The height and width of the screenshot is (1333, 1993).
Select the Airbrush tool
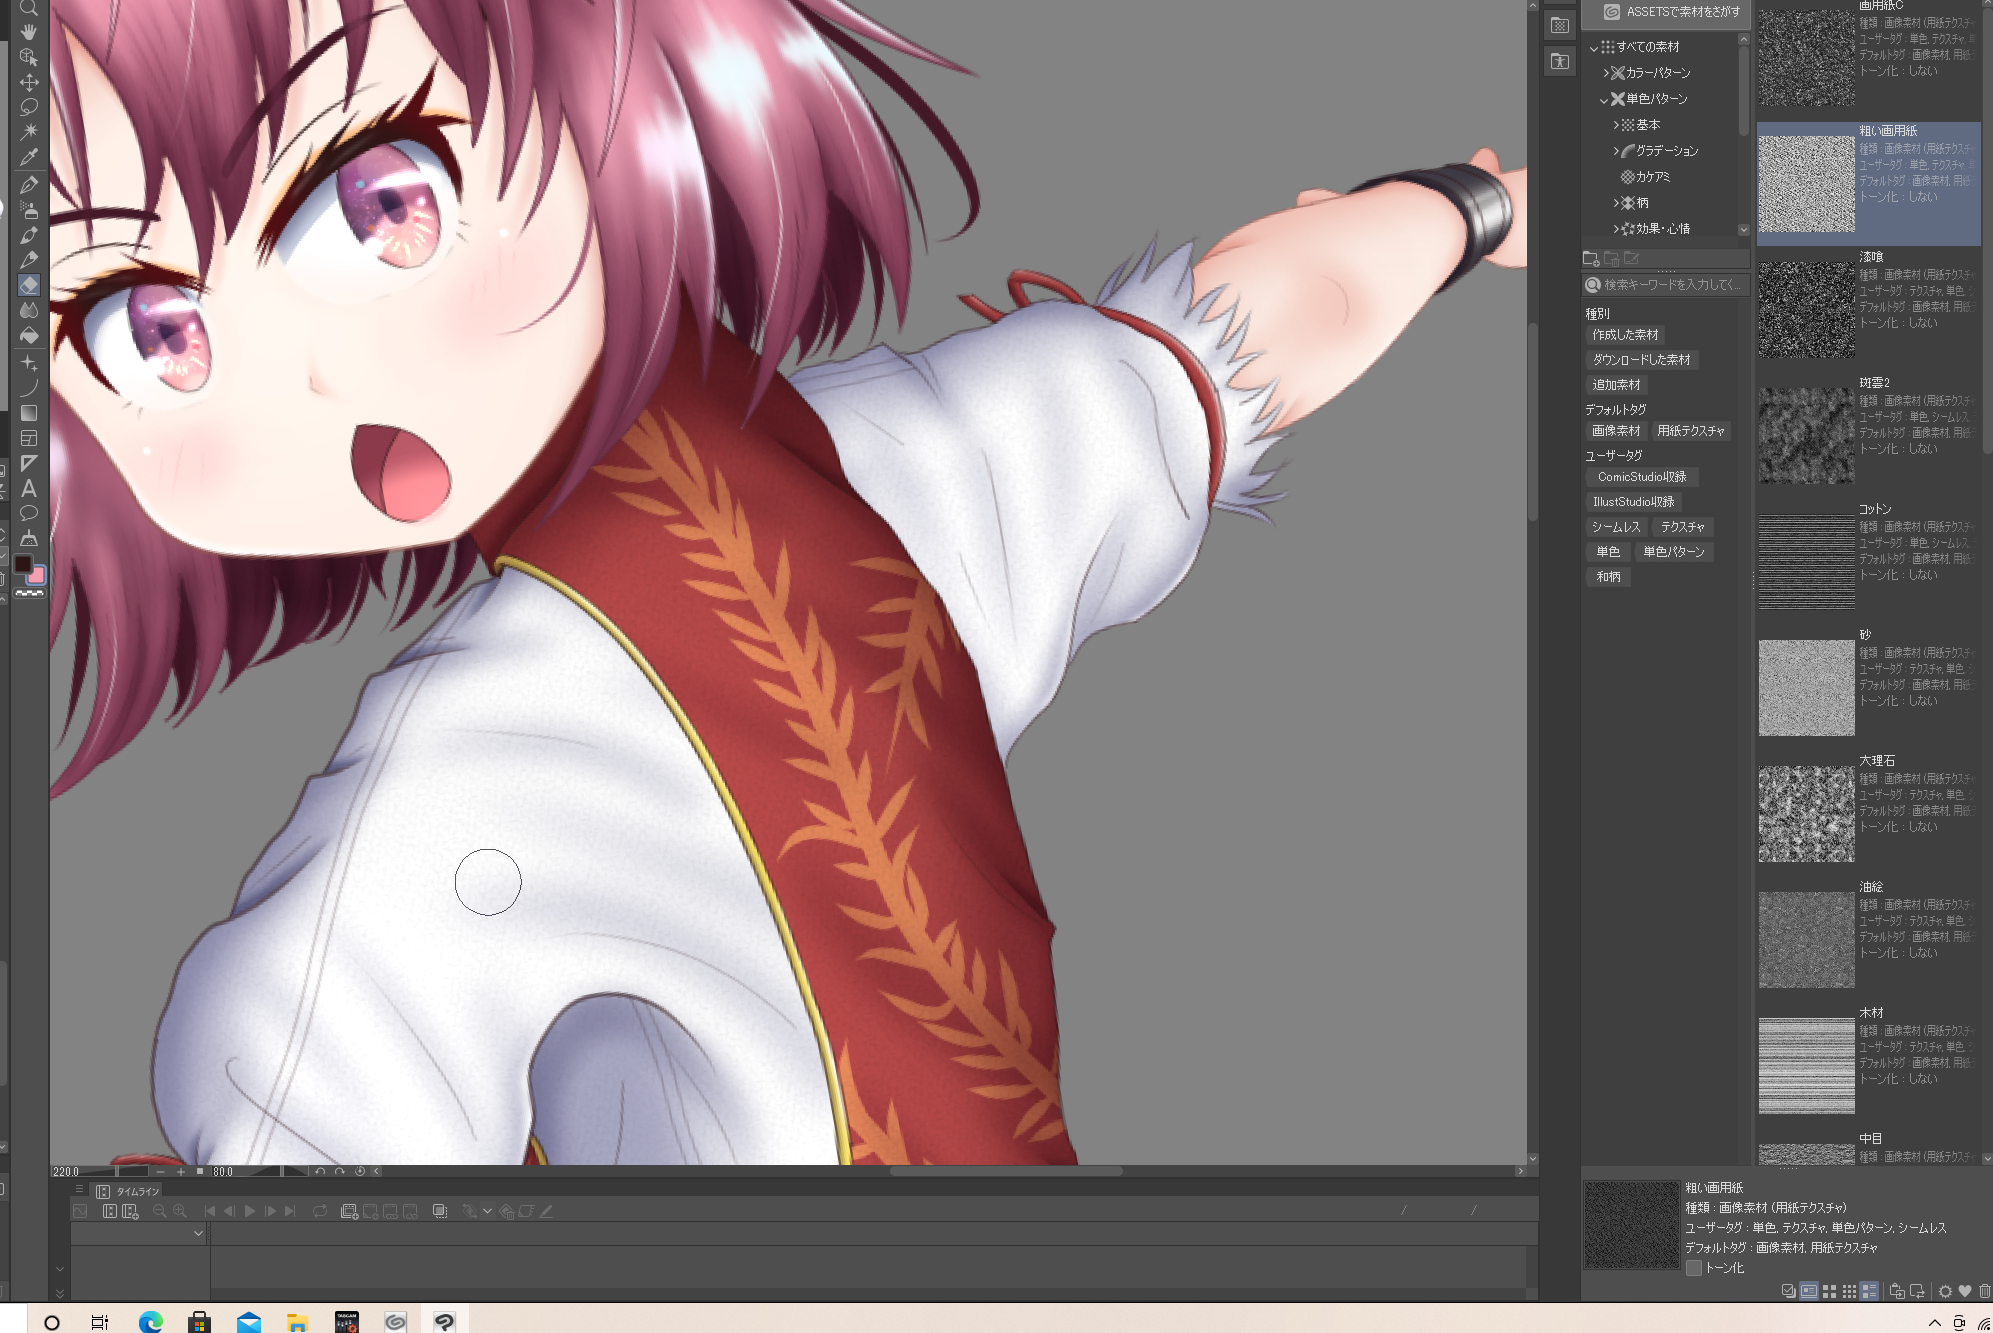29,210
